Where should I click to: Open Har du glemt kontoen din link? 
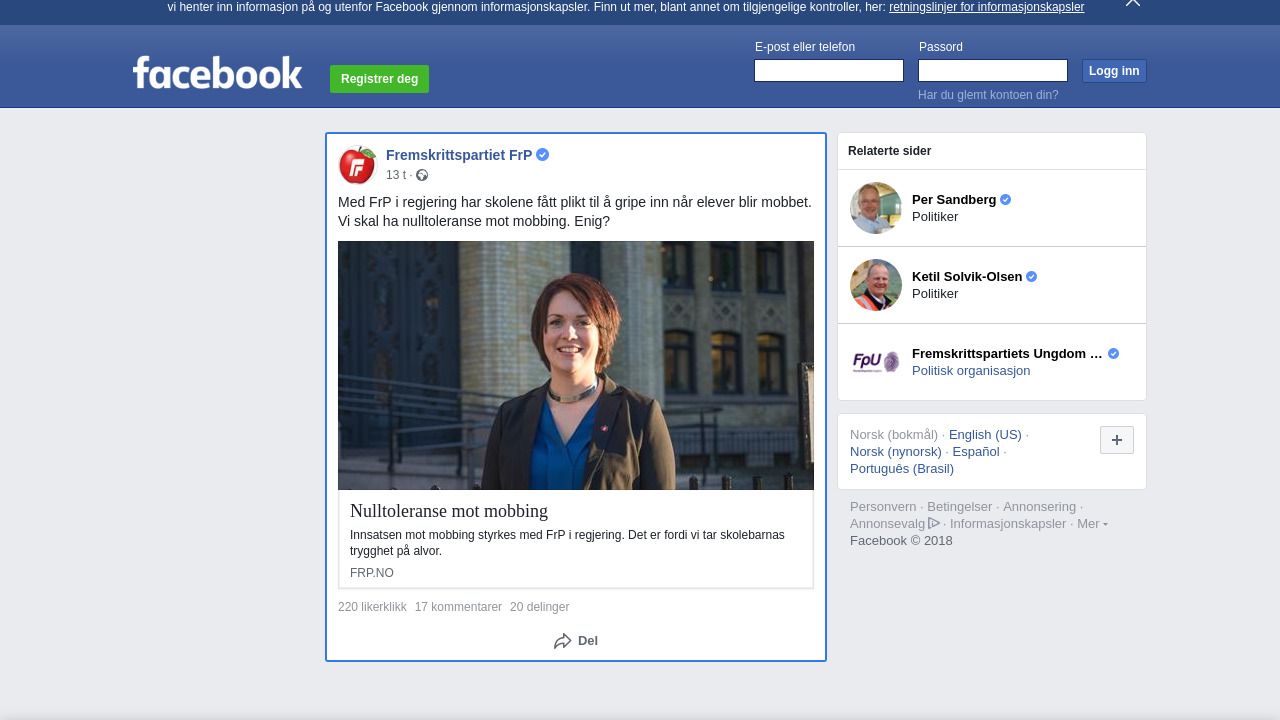988,95
